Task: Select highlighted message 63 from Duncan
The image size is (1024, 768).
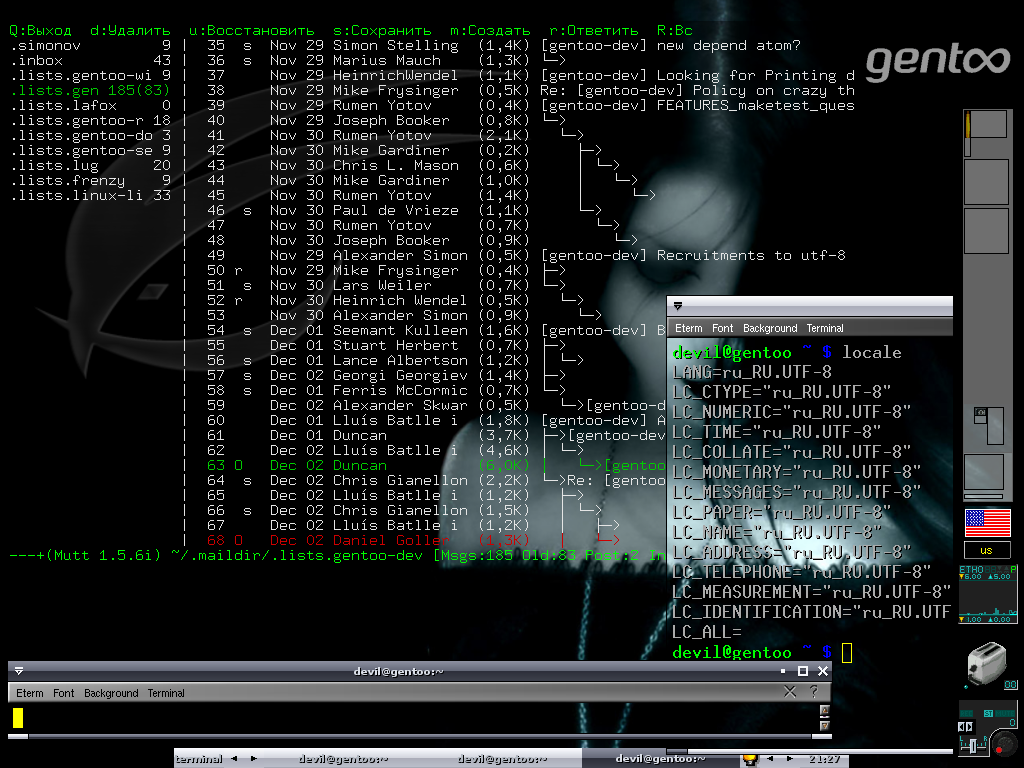Action: point(436,466)
